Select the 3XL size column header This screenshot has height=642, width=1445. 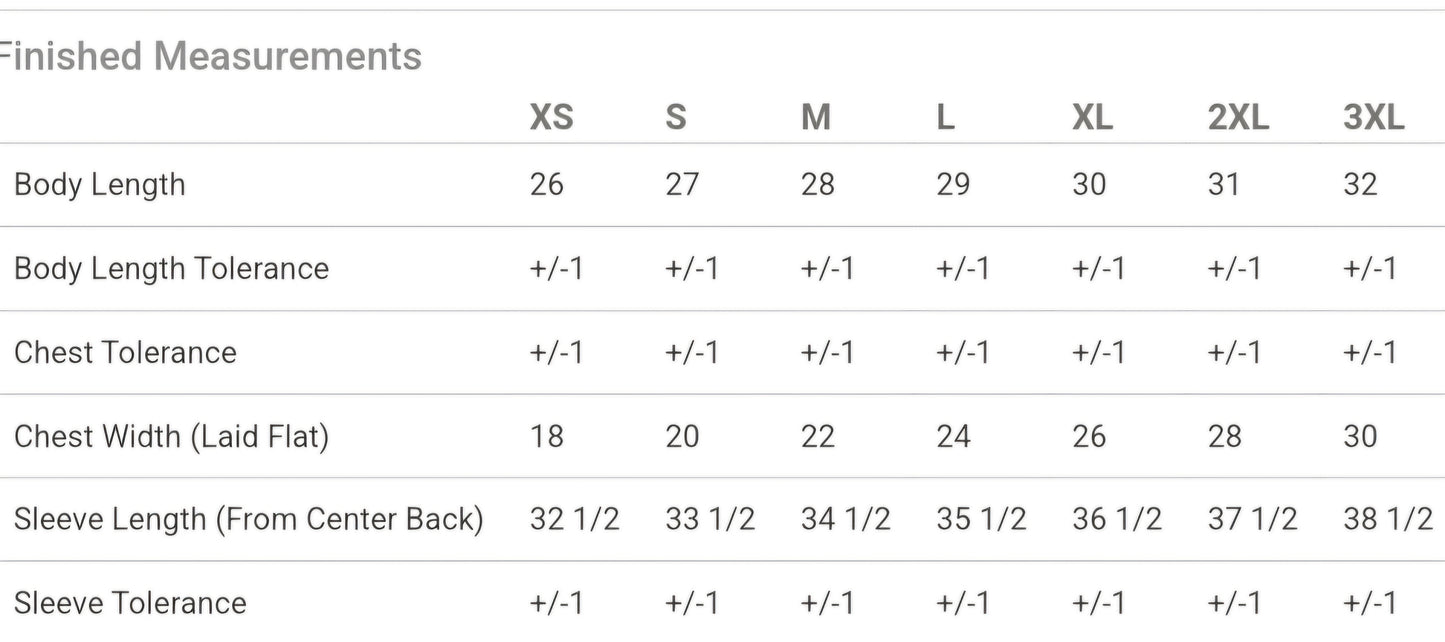[1374, 118]
